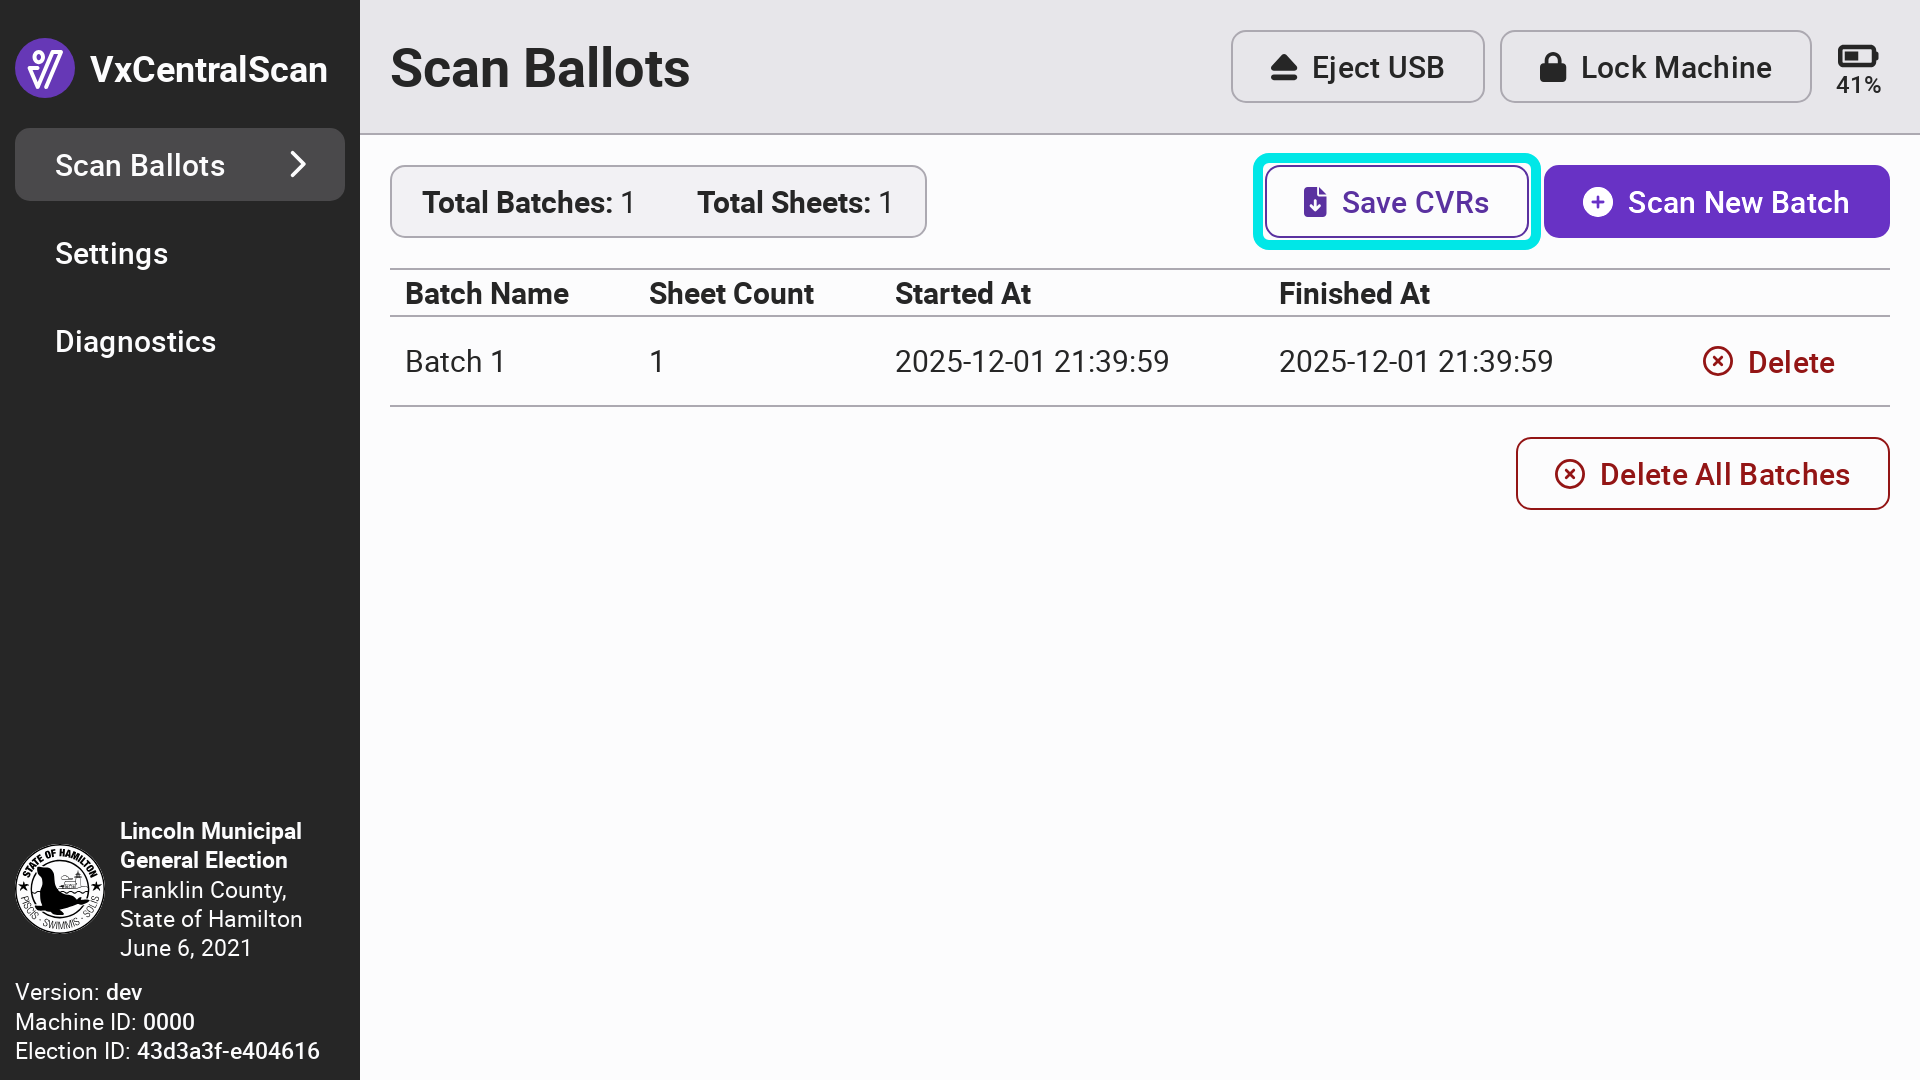Expand the Scan Ballots chevron arrow
The width and height of the screenshot is (1920, 1080).
pyautogui.click(x=298, y=165)
